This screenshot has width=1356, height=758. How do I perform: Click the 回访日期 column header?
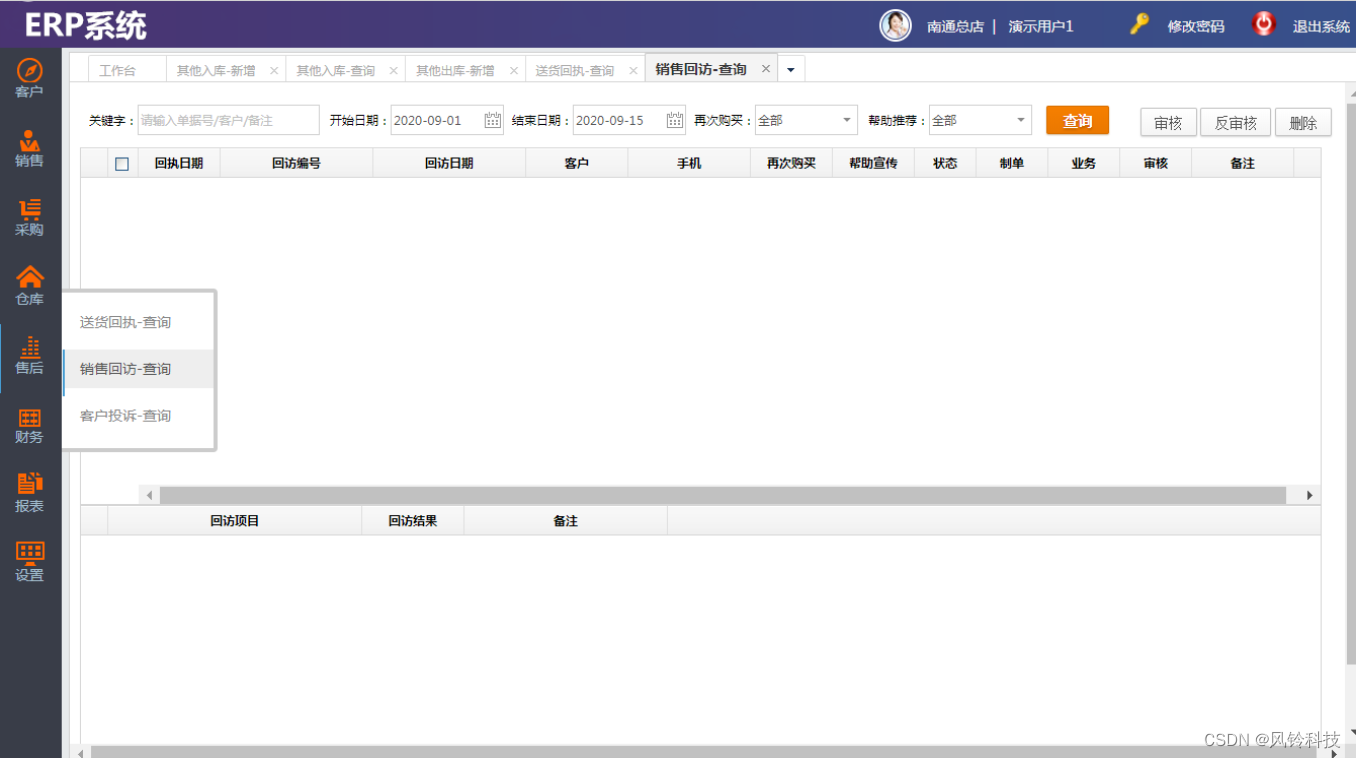(x=449, y=163)
